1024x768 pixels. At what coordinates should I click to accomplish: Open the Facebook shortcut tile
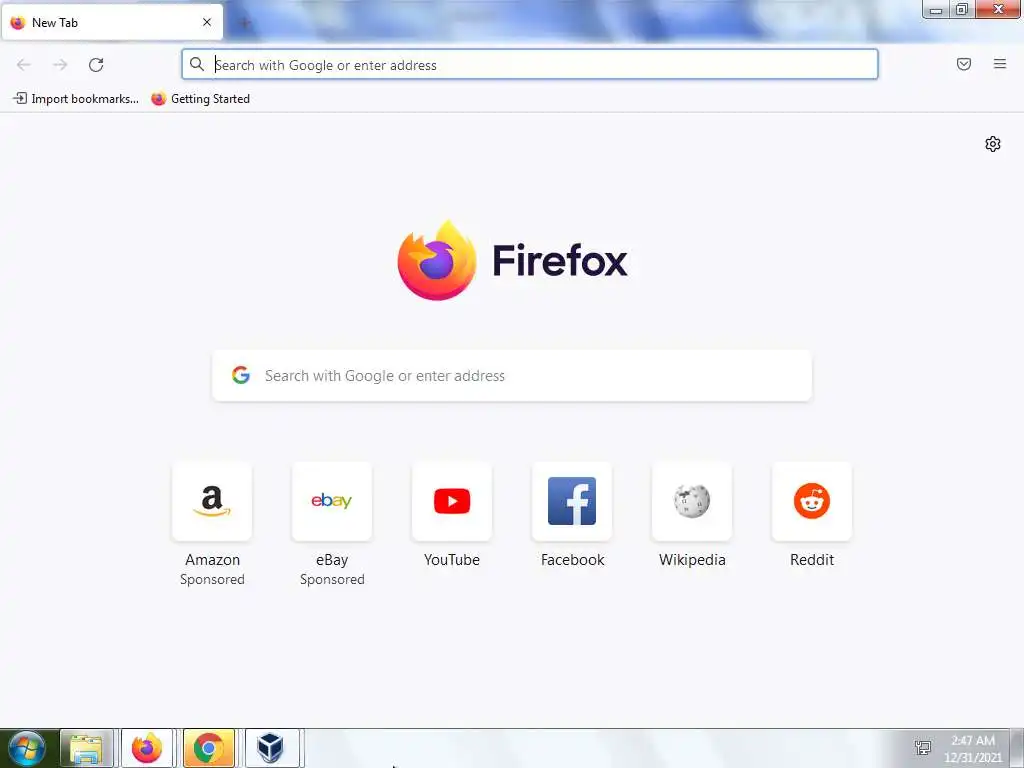[x=572, y=502]
